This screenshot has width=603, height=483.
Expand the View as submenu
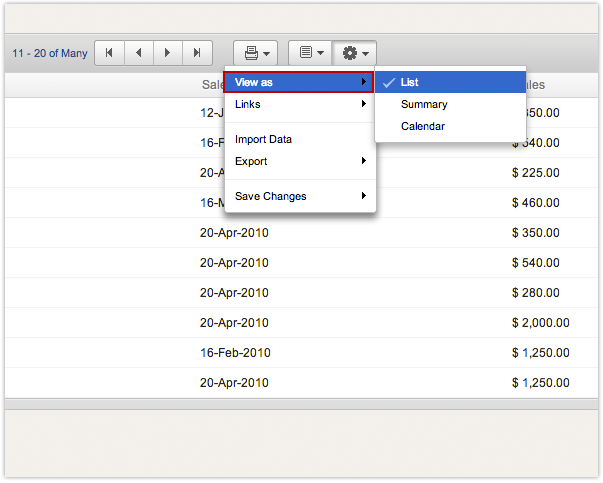click(x=299, y=82)
